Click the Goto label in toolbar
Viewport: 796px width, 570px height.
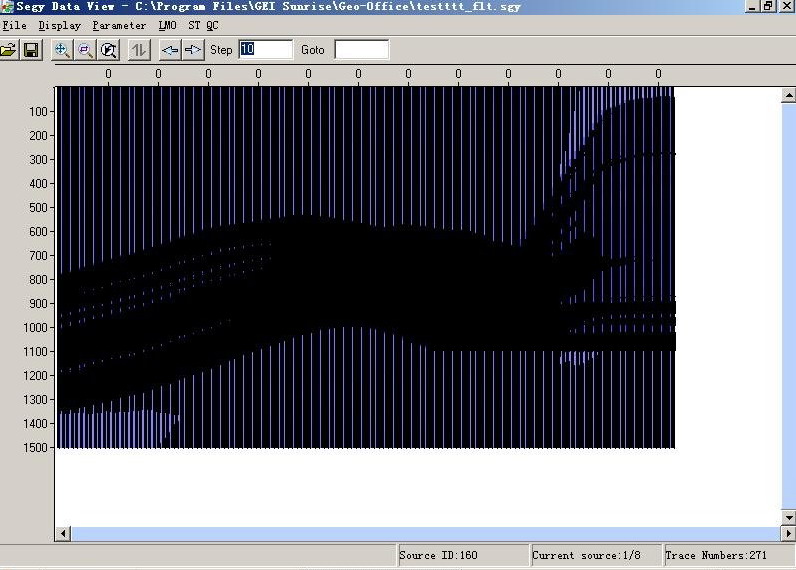312,50
